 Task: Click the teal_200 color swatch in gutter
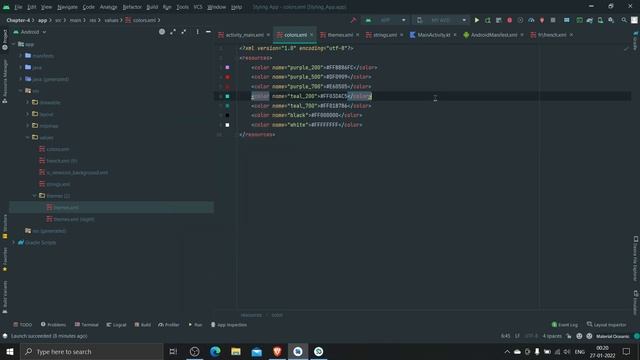(227, 96)
